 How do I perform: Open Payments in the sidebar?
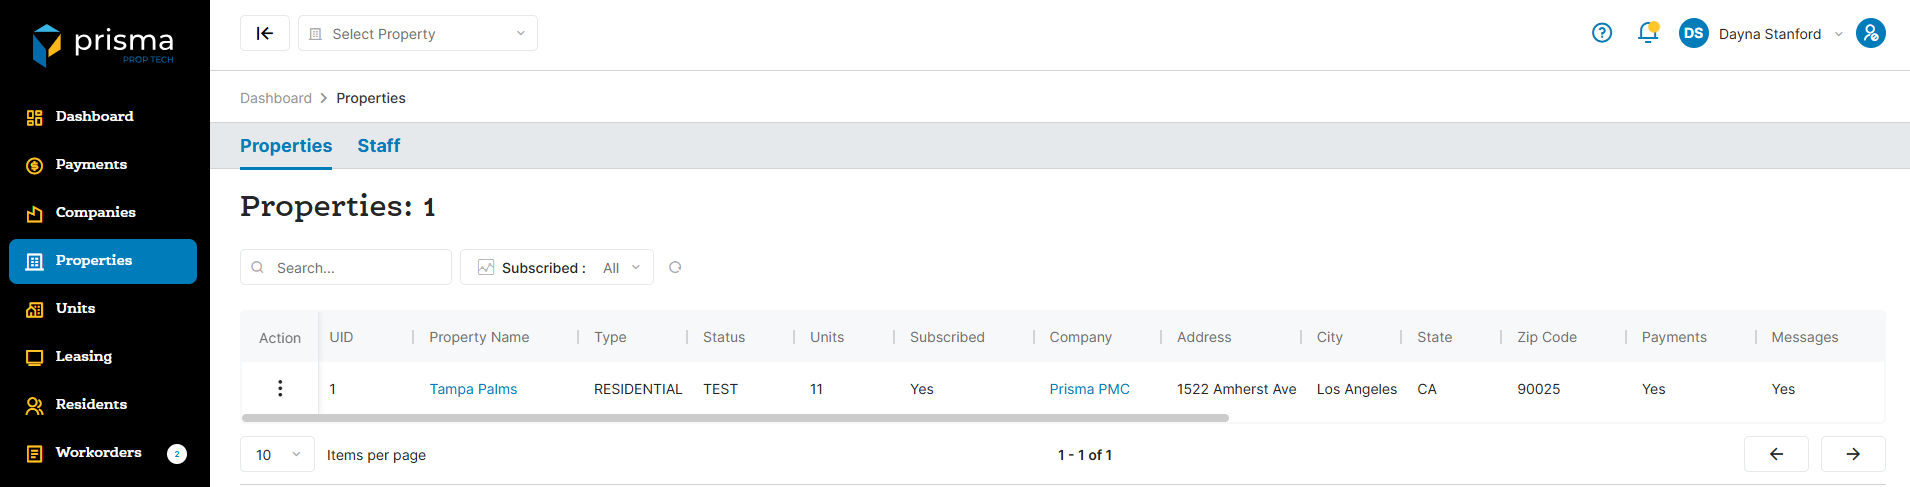click(x=91, y=165)
